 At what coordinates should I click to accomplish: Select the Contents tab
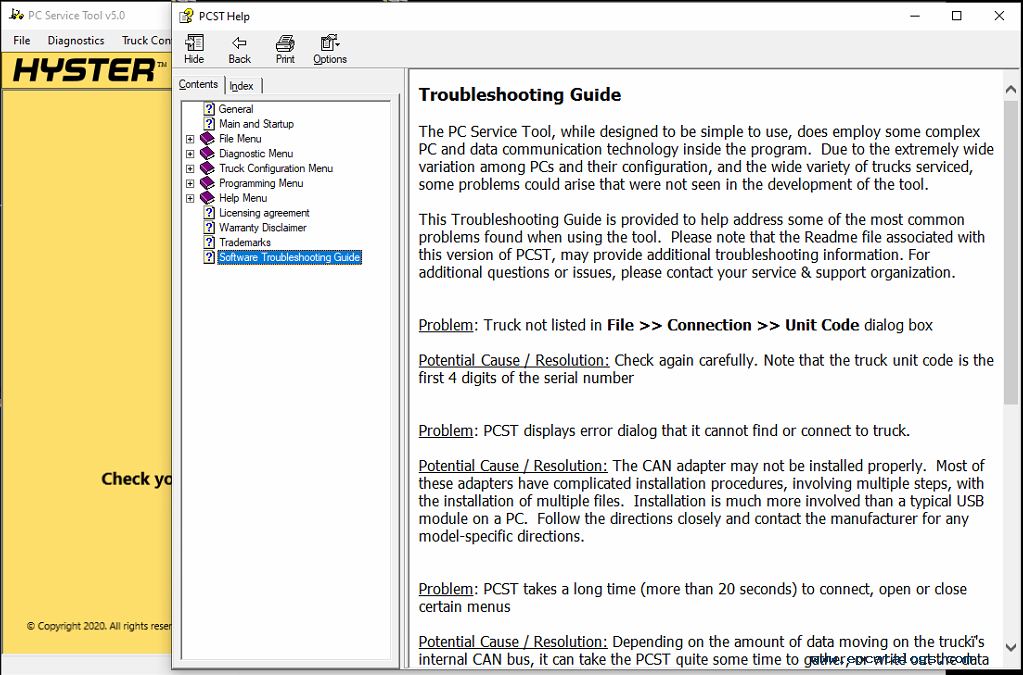198,85
